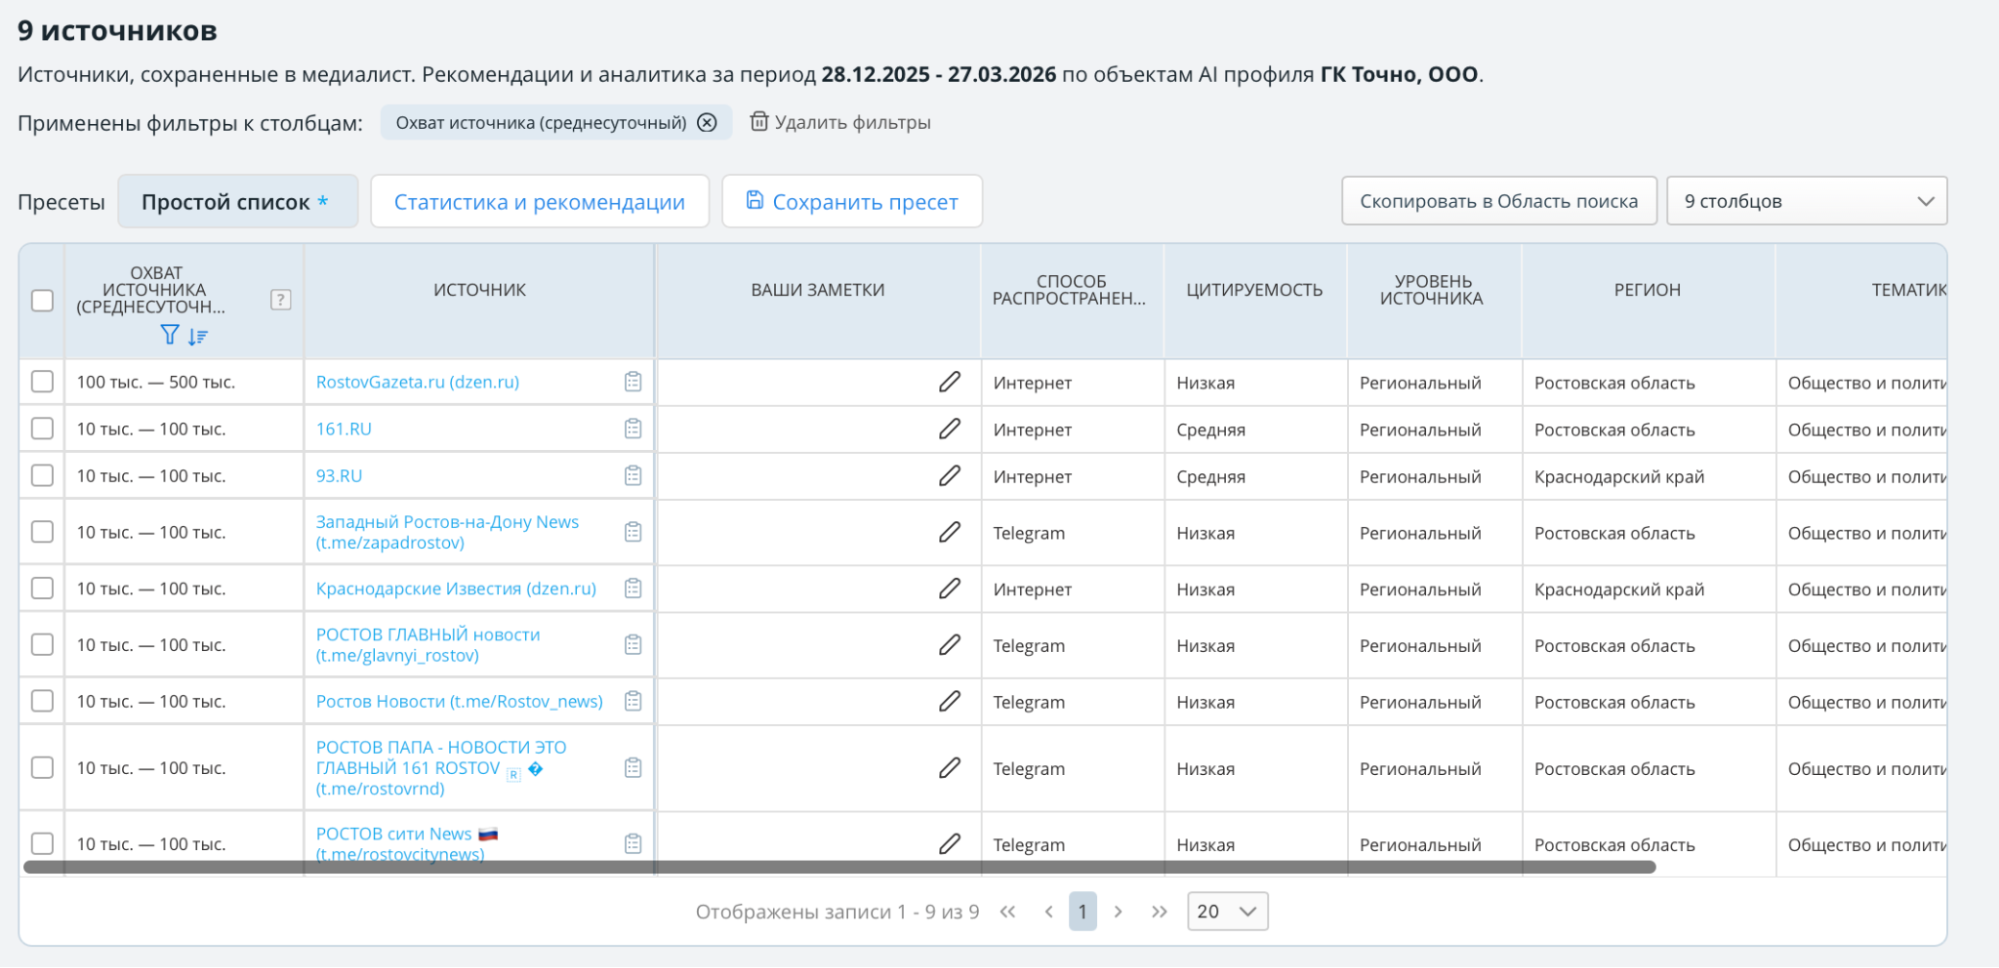This screenshot has width=1999, height=968.
Task: Toggle the select-all checkbox in table header
Action: click(42, 300)
